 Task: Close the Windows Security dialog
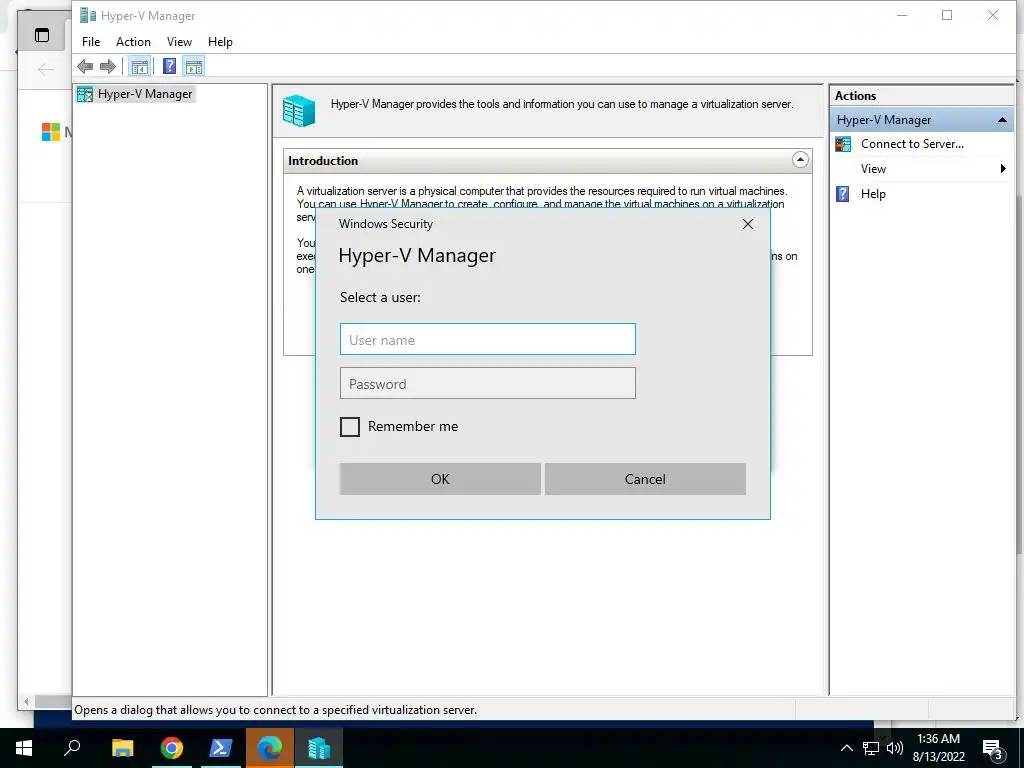point(748,224)
